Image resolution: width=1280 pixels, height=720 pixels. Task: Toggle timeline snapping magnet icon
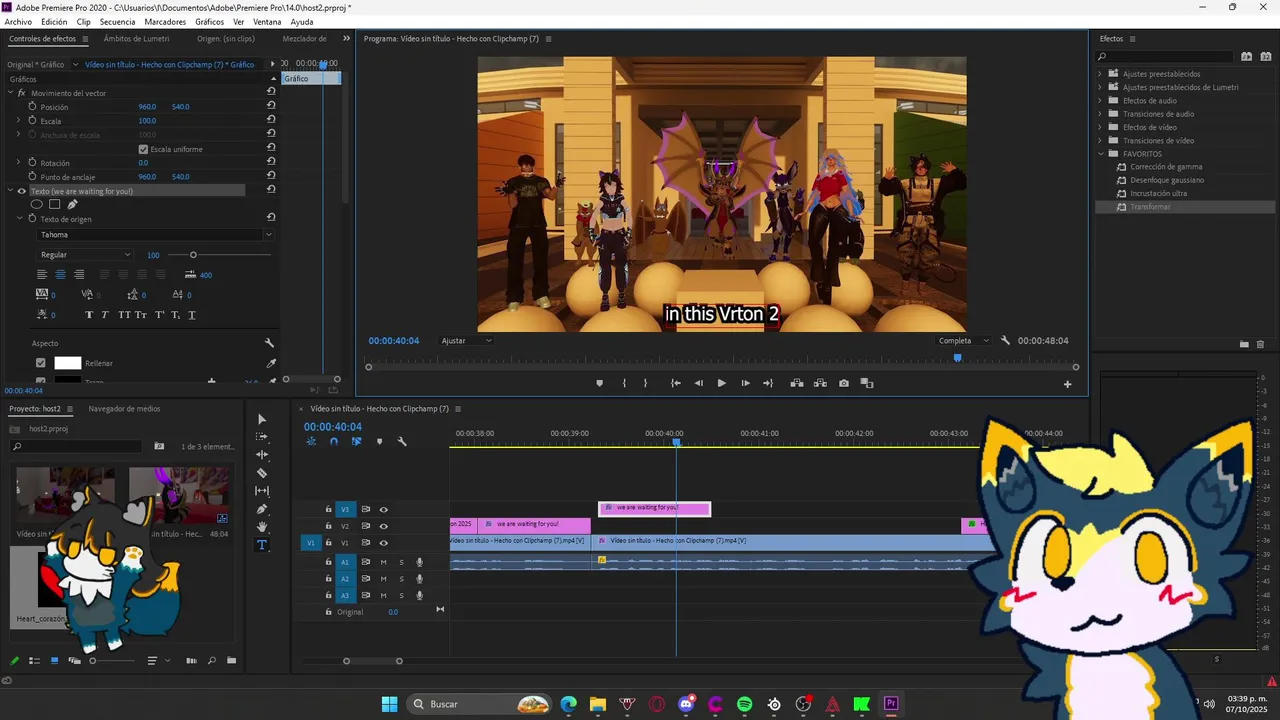tap(334, 441)
